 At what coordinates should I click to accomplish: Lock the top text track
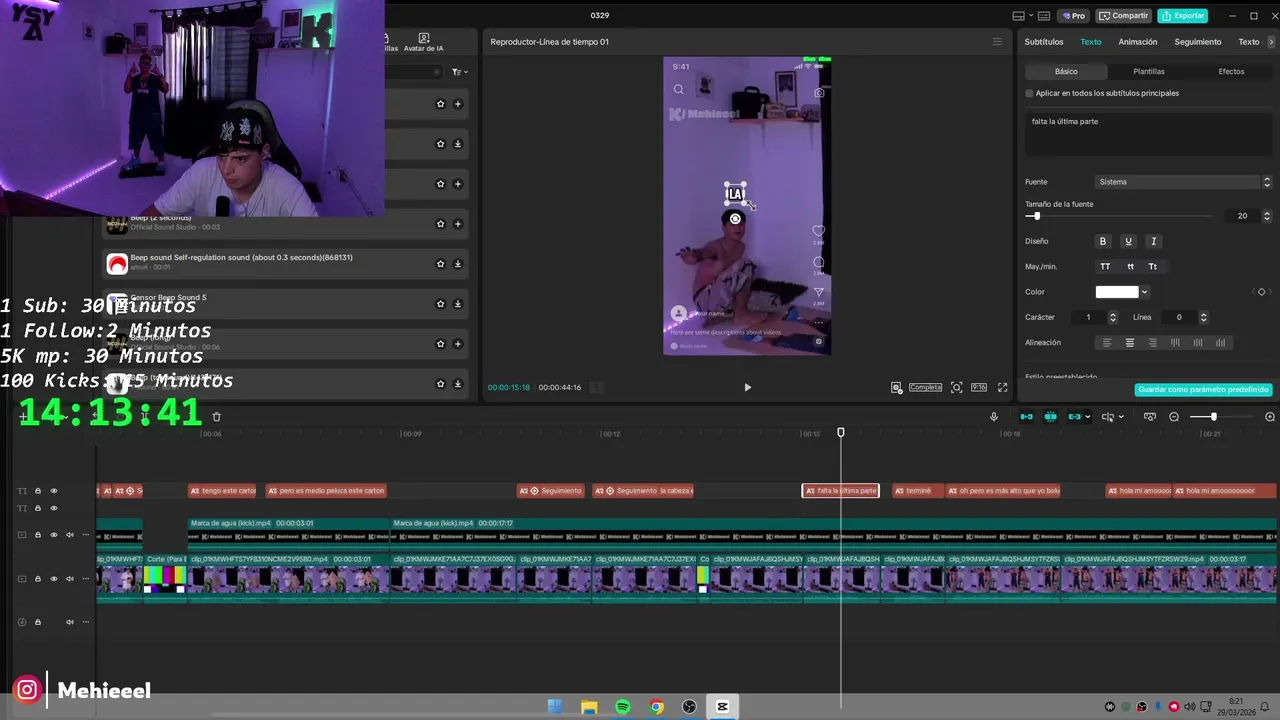tap(38, 491)
